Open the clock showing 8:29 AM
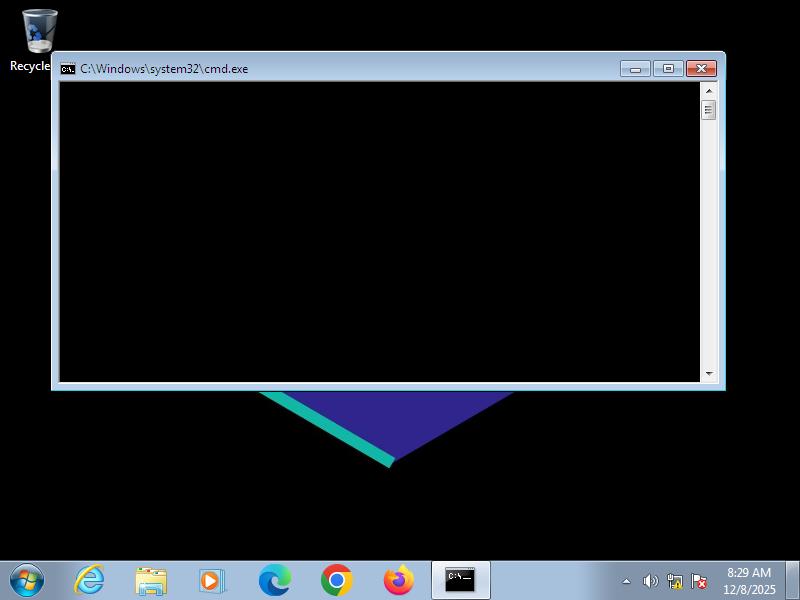 tap(749, 581)
